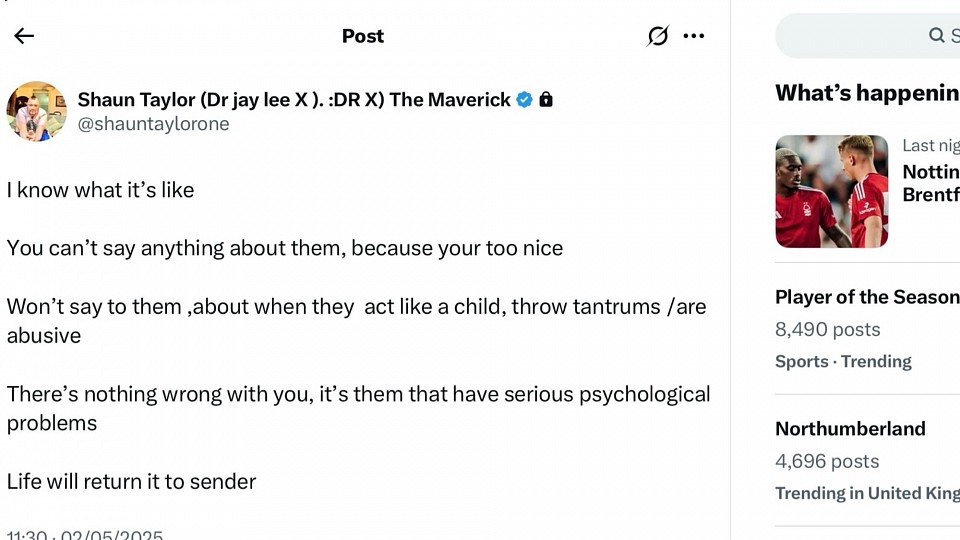The width and height of the screenshot is (960, 540).
Task: Open the Shaun Taylor display name
Action: coord(294,99)
